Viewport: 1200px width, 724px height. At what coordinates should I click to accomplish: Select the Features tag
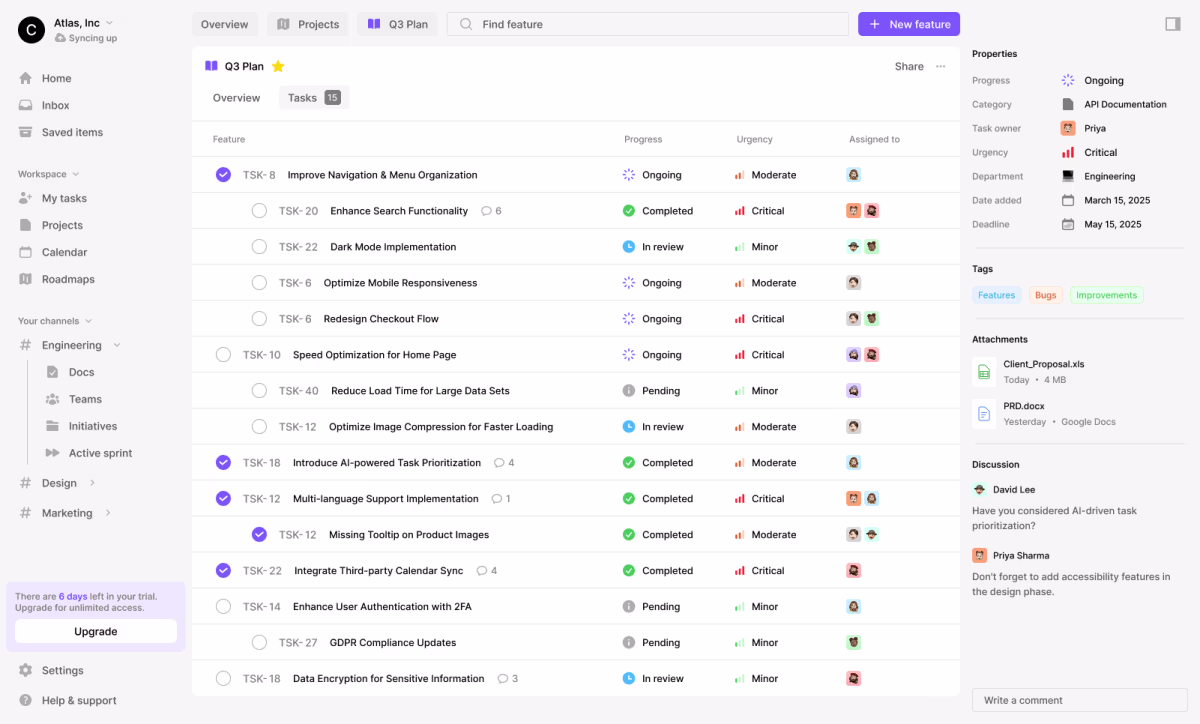tap(996, 295)
